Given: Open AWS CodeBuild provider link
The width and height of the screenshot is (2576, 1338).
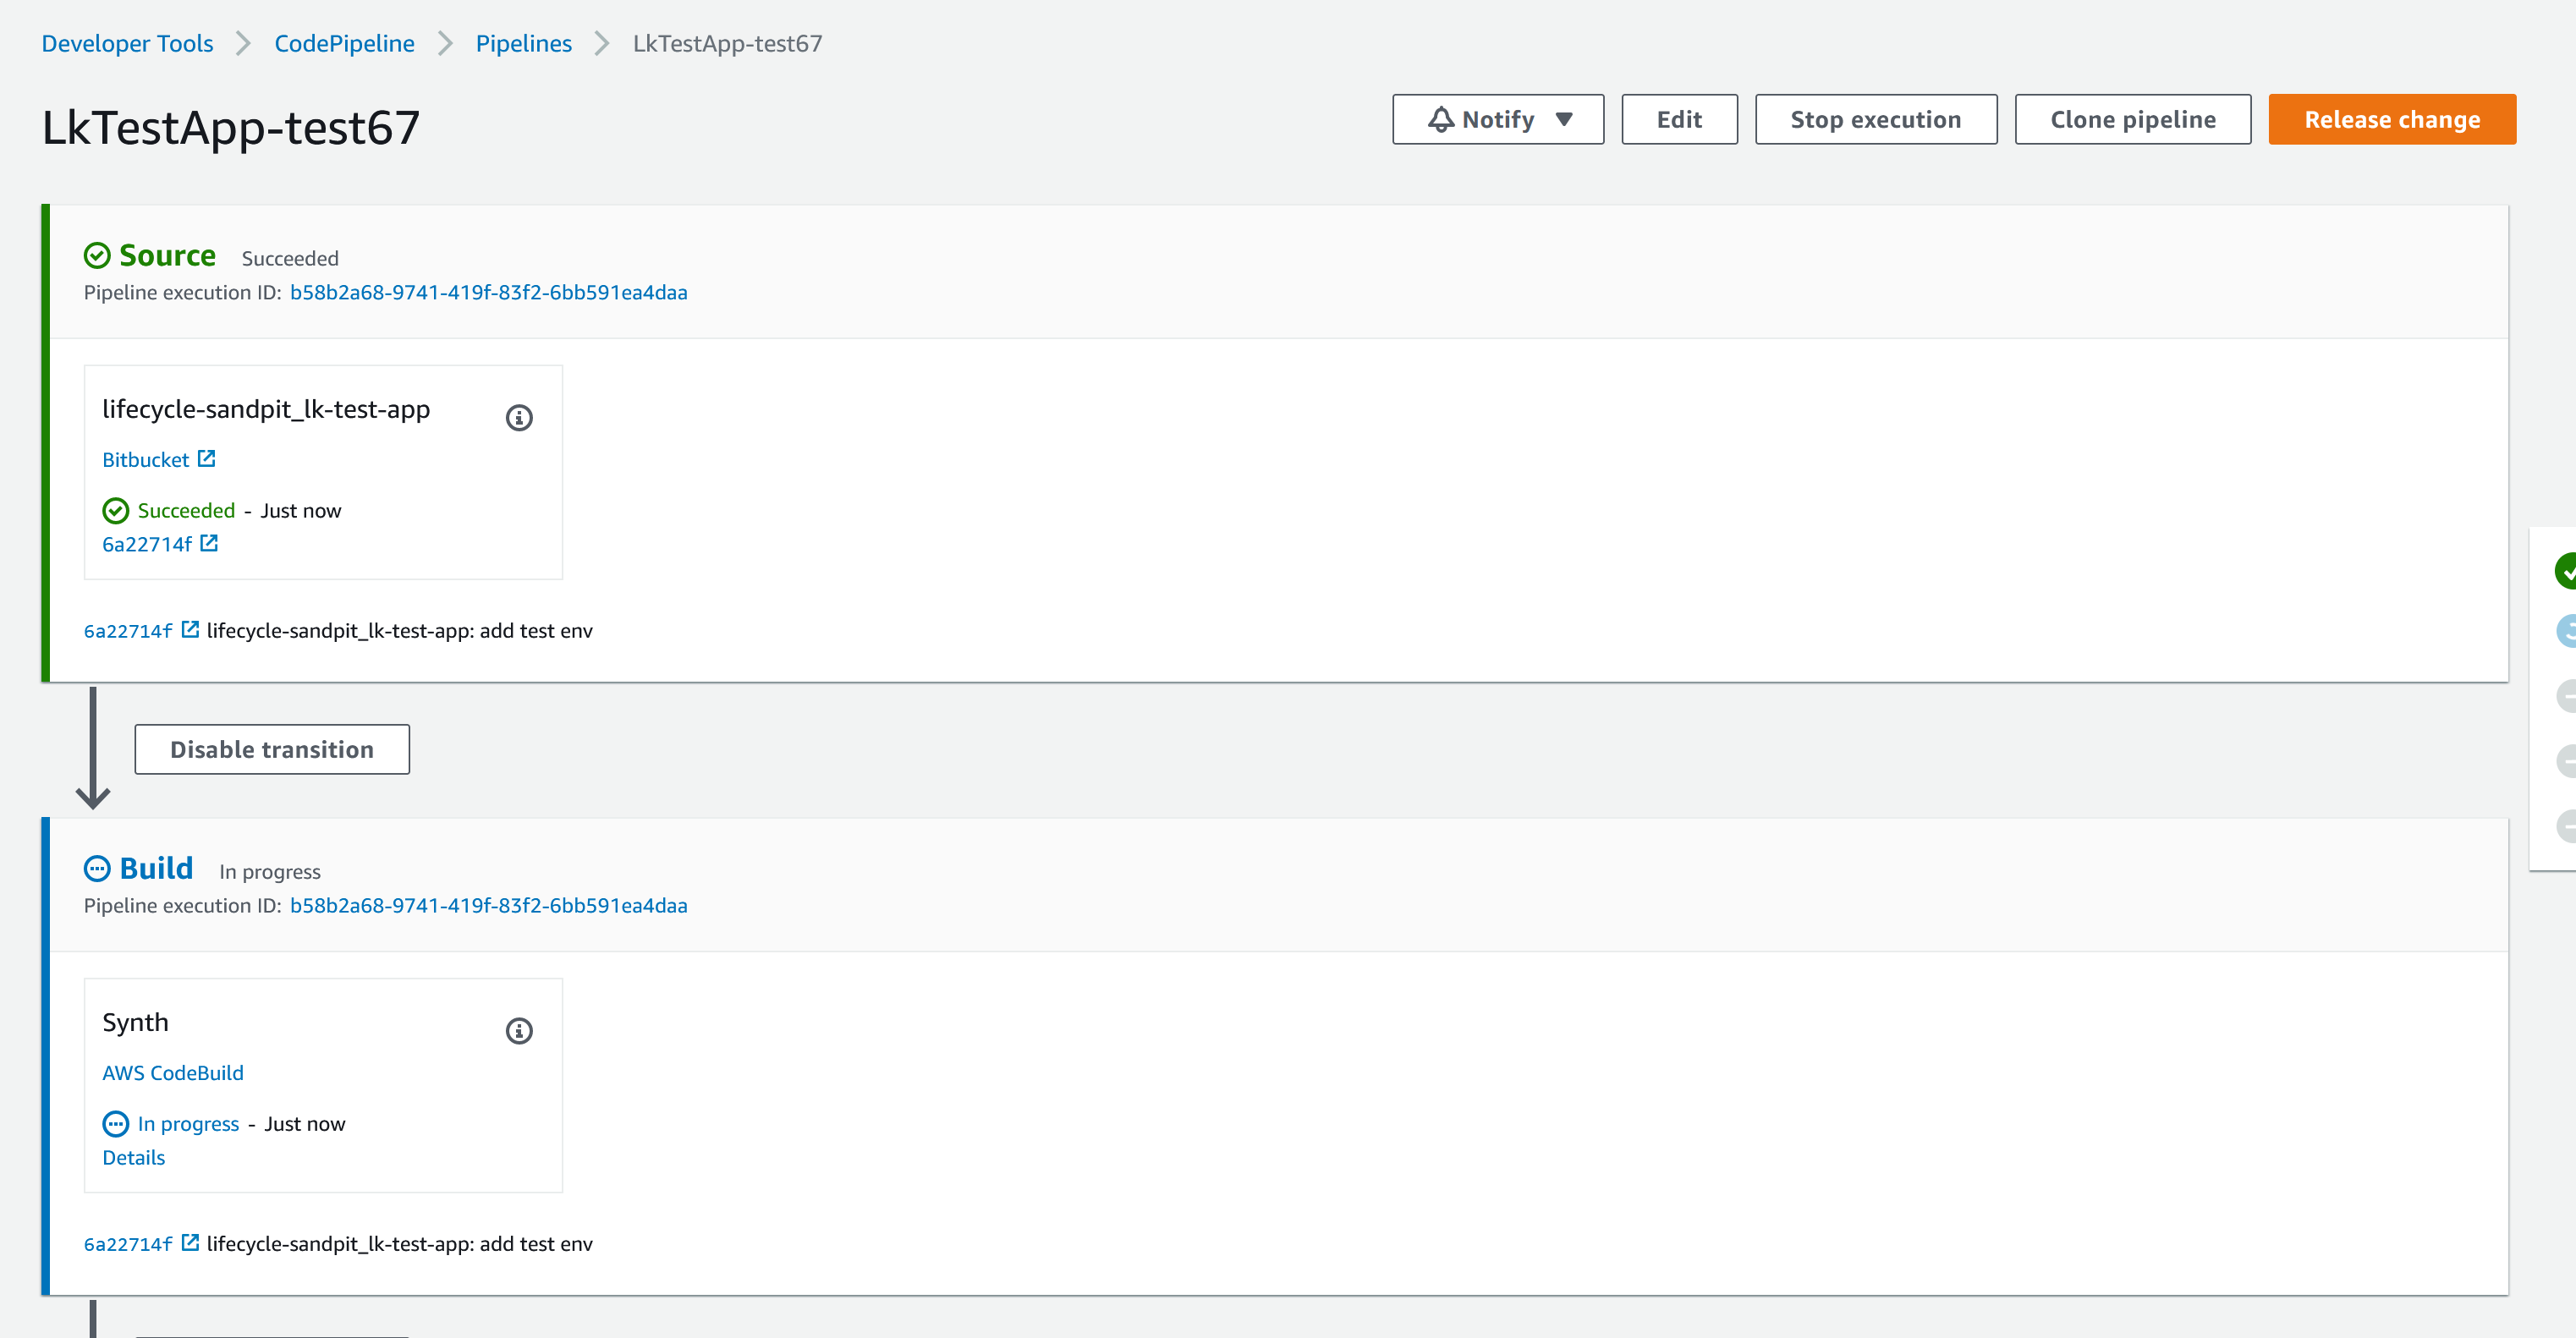Looking at the screenshot, I should (x=172, y=1073).
